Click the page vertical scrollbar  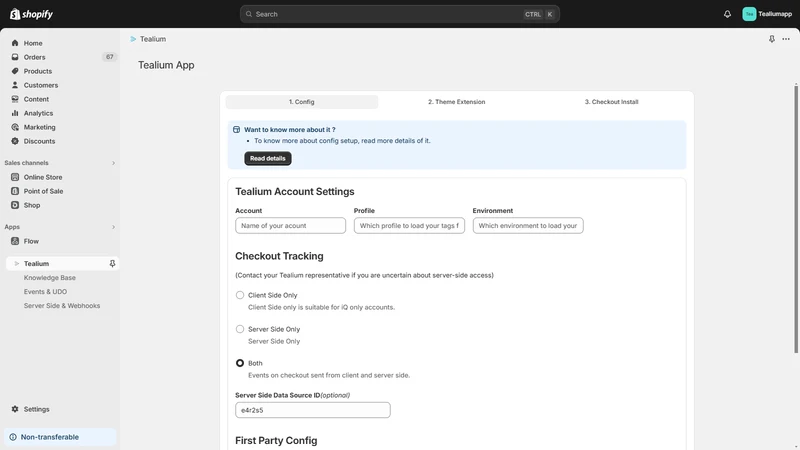[796, 219]
